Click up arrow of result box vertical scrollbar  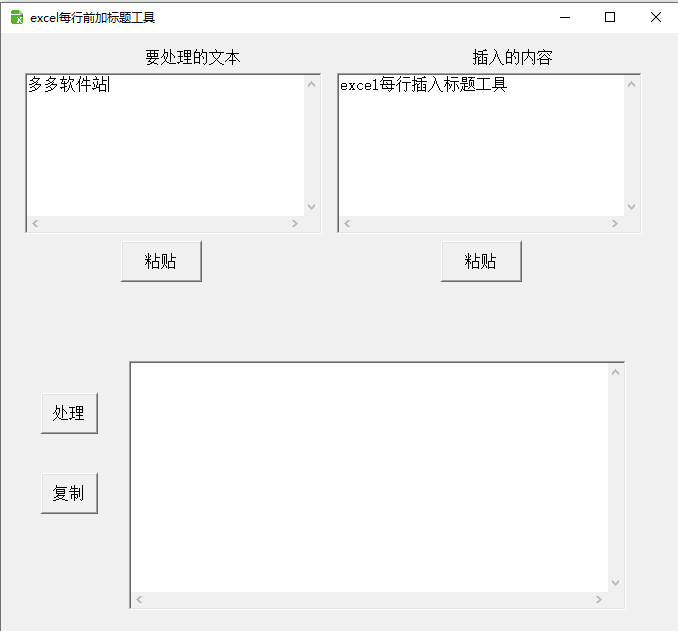tap(616, 372)
